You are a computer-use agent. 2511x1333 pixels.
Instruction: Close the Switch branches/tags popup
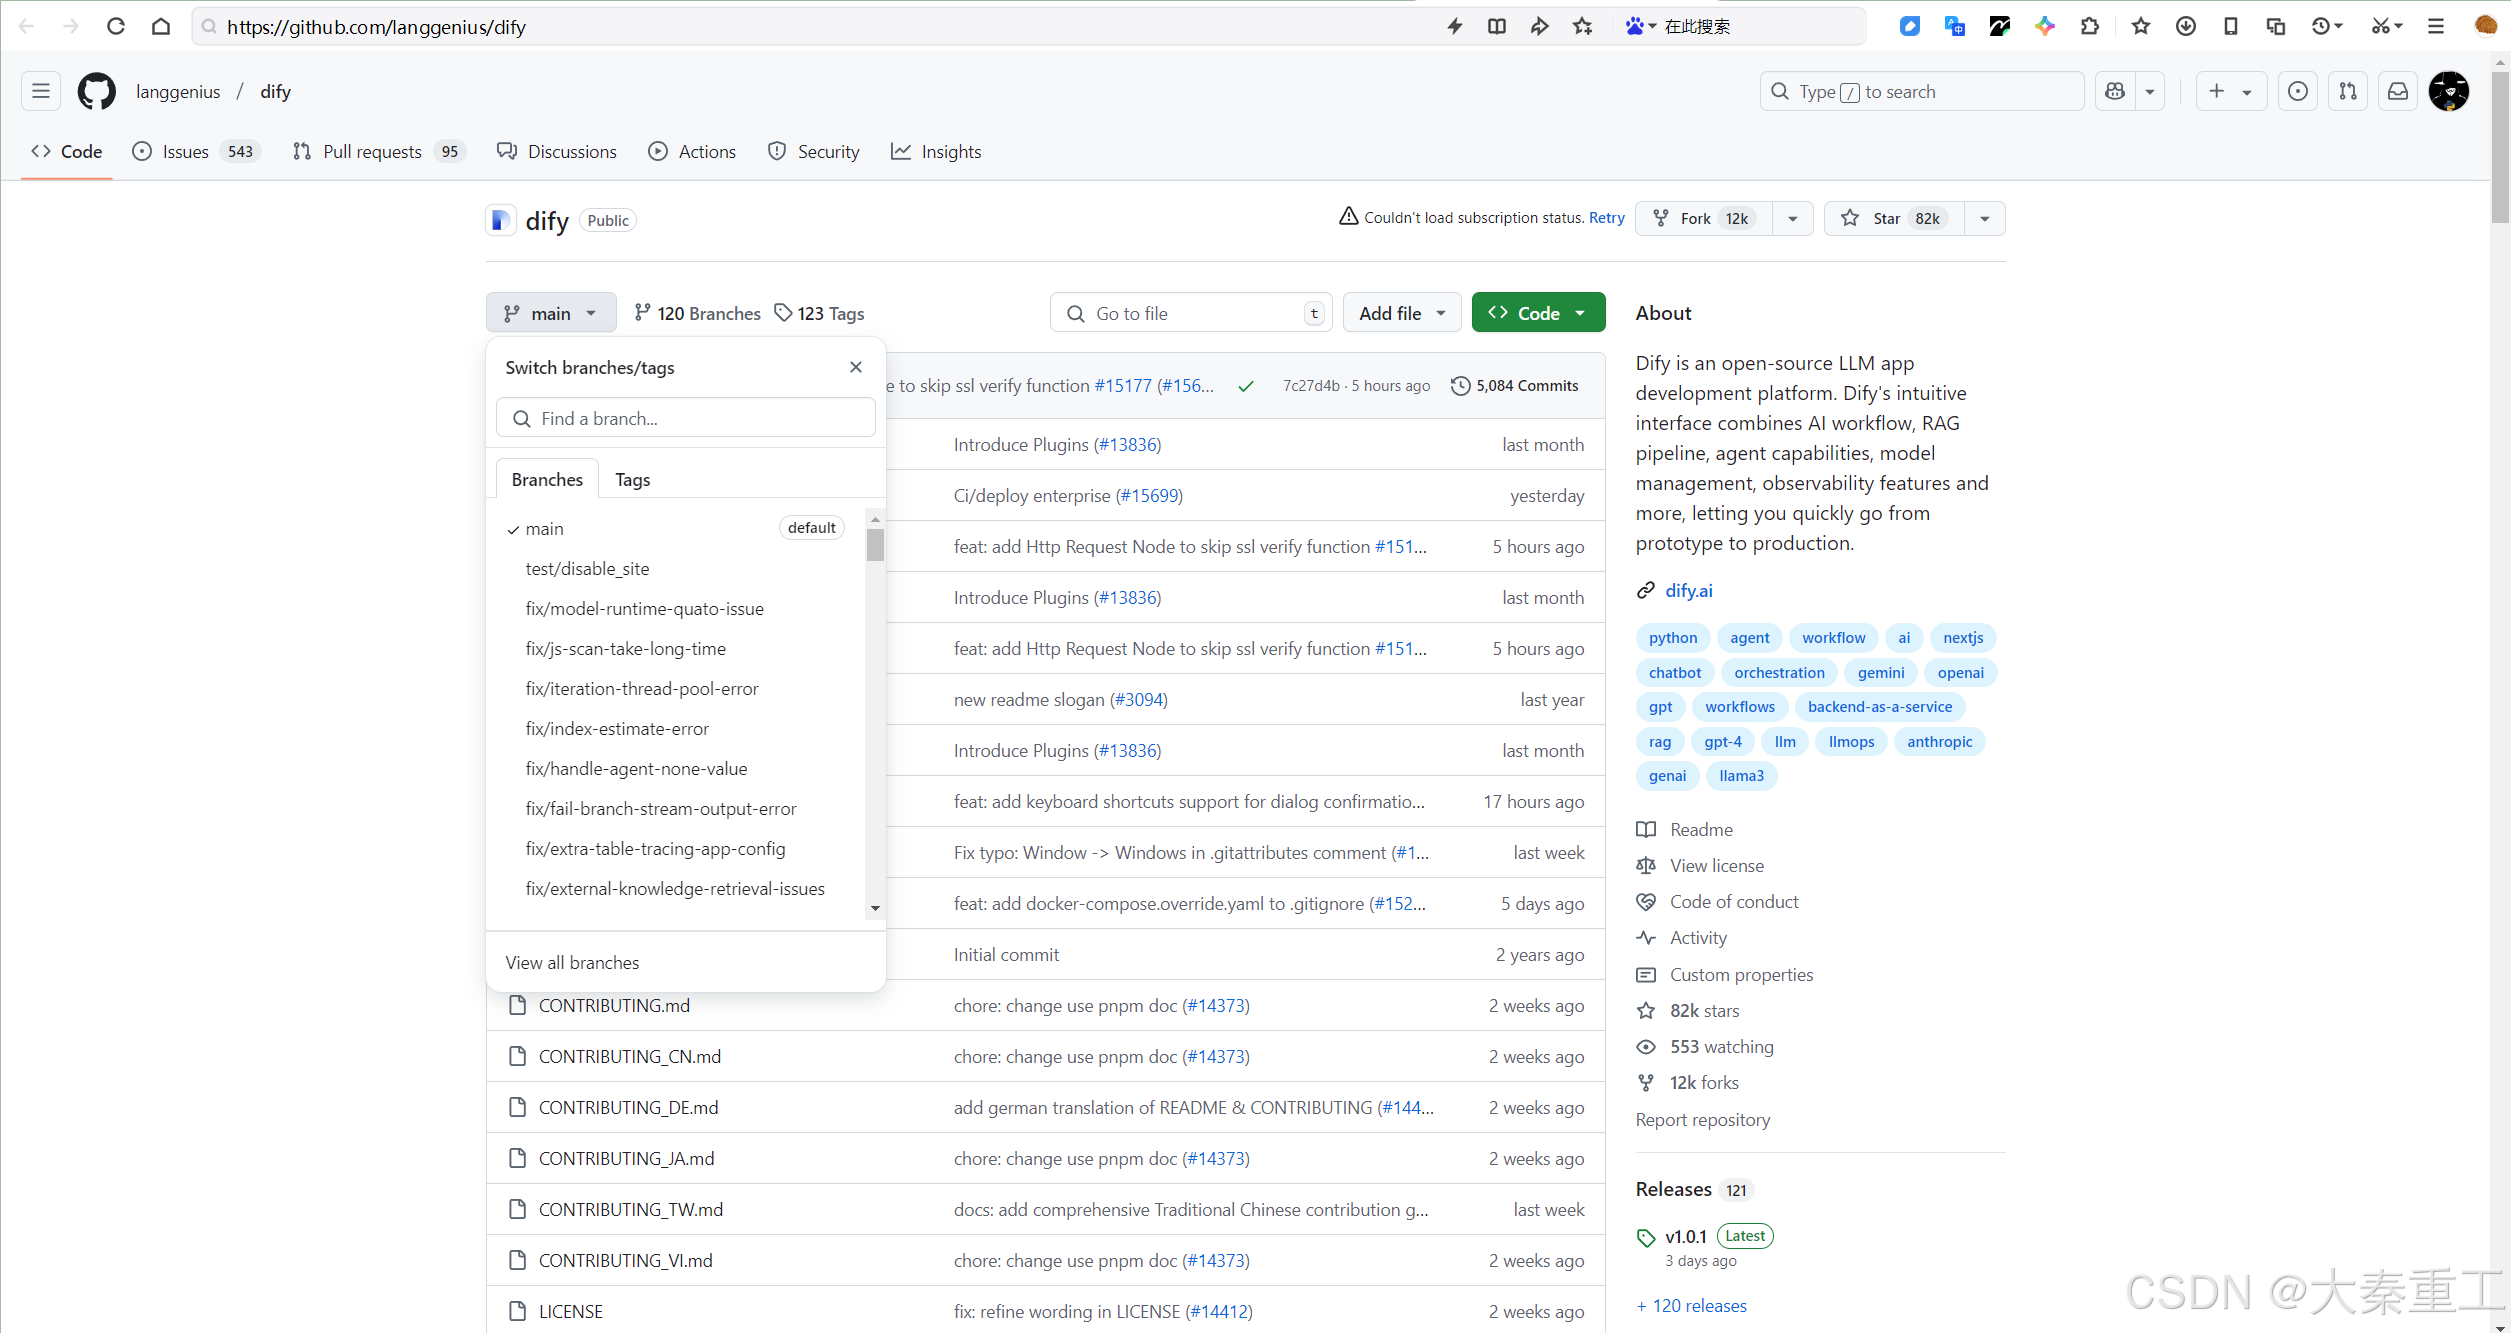point(855,367)
